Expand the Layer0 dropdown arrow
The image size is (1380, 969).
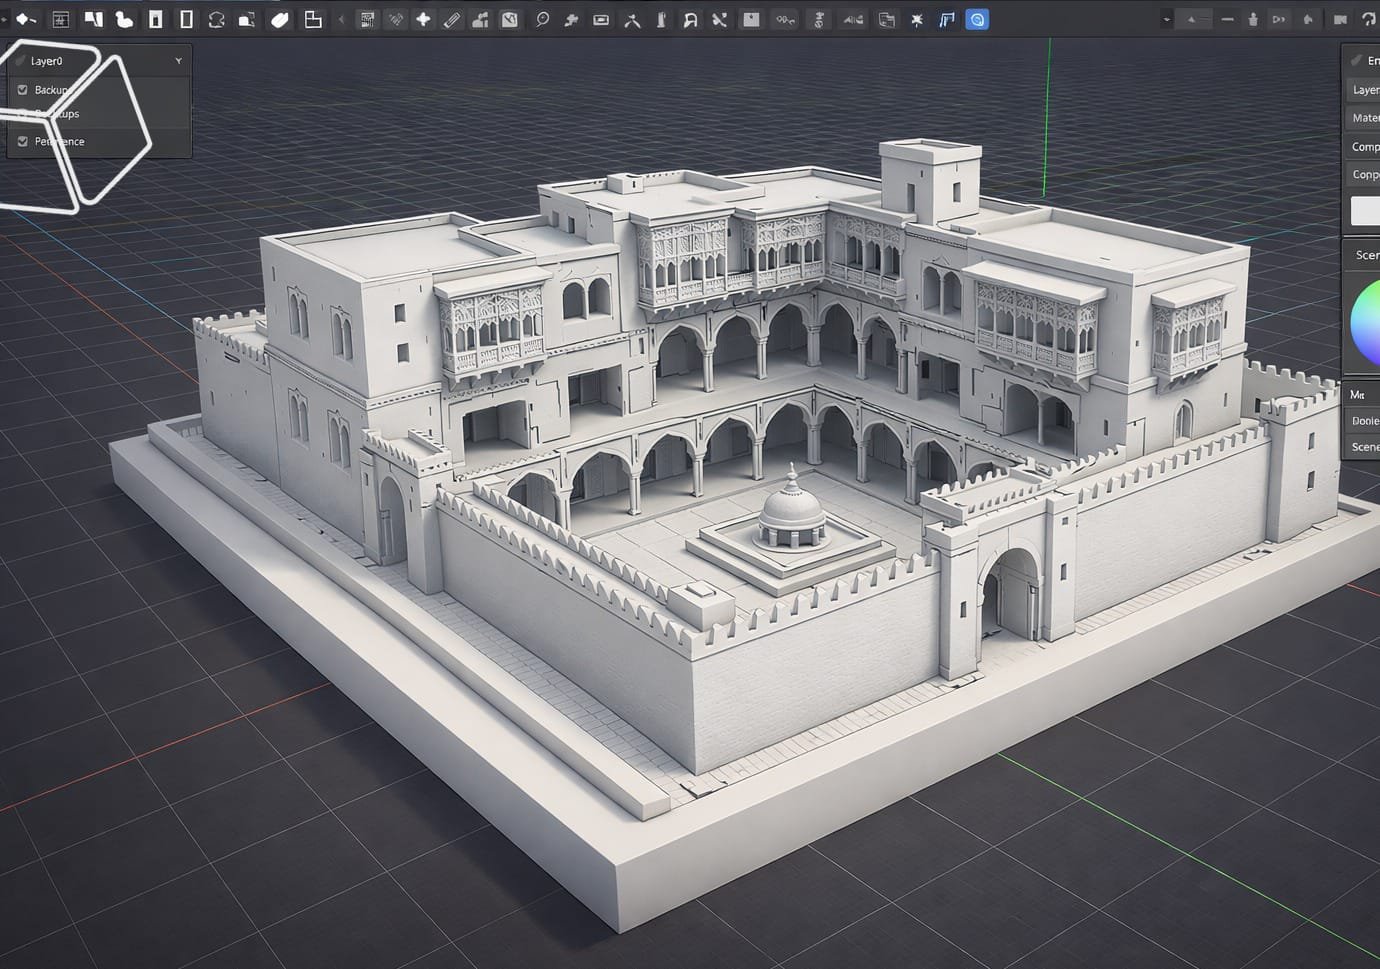coord(178,61)
